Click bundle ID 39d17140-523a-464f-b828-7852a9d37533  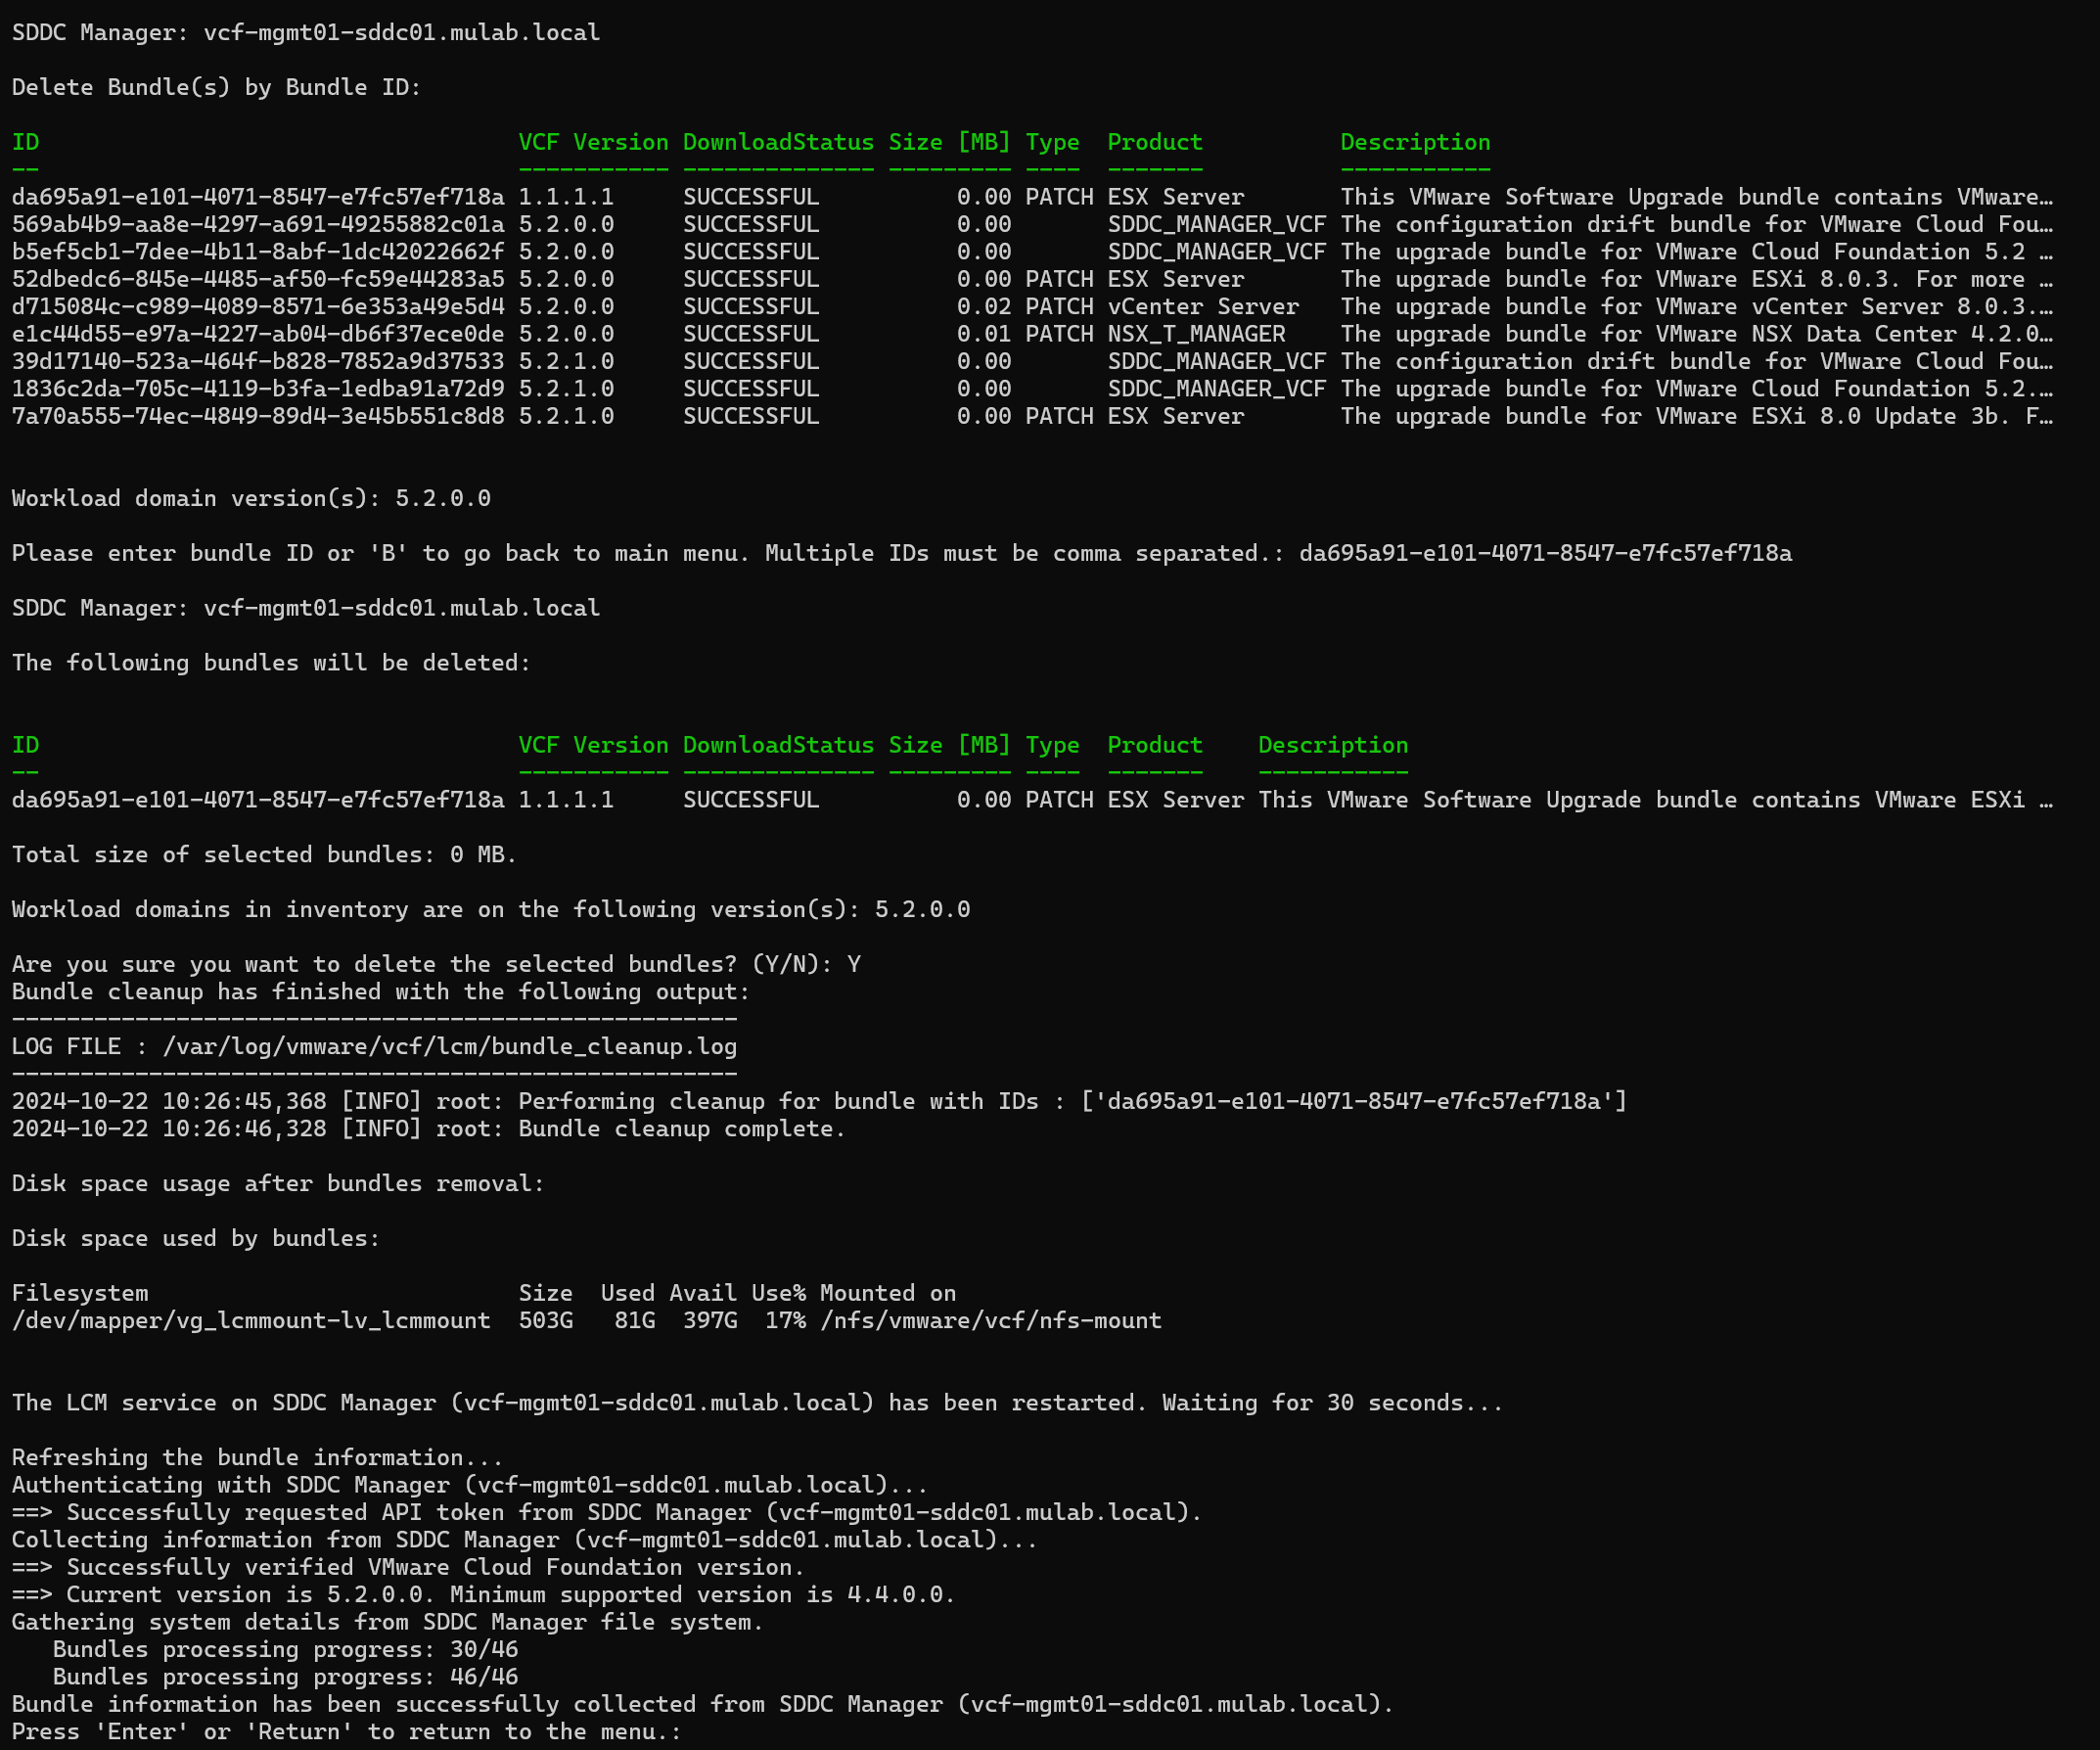pyautogui.click(x=258, y=361)
